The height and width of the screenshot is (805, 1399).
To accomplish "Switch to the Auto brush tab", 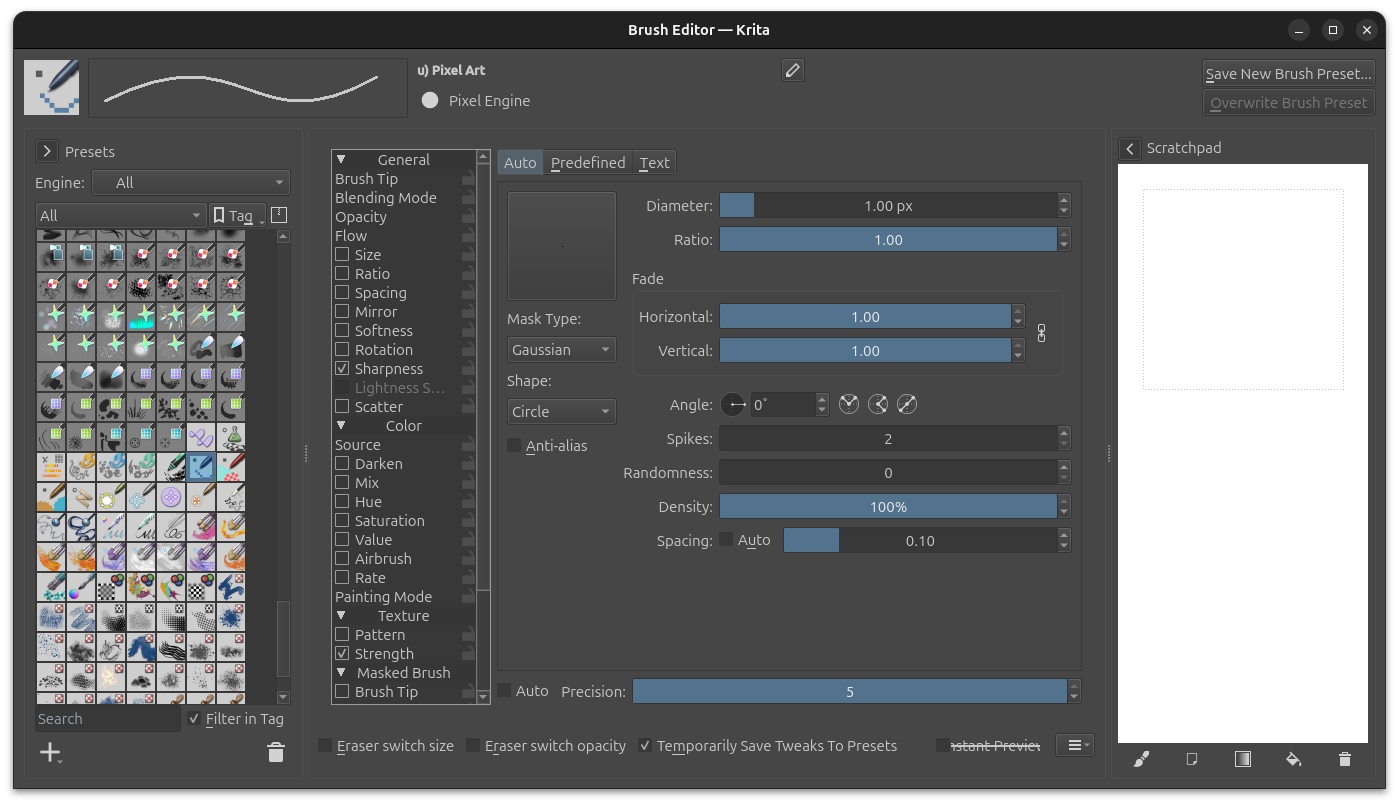I will pos(520,163).
